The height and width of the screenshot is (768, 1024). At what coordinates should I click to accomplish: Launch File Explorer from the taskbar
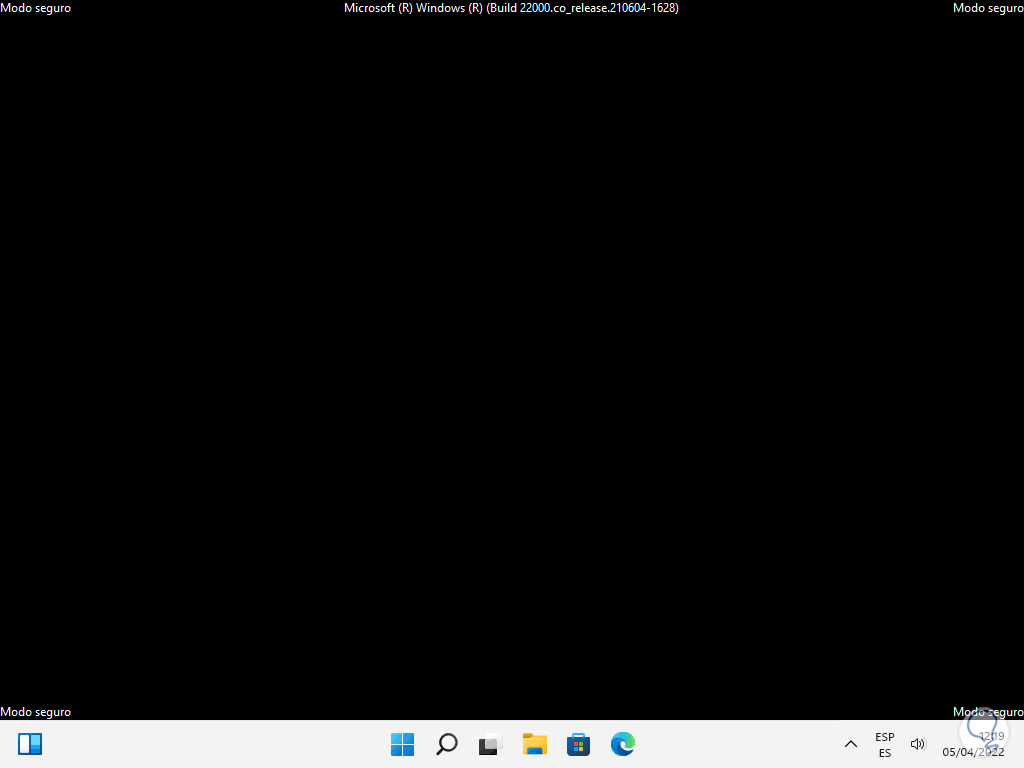tap(535, 744)
